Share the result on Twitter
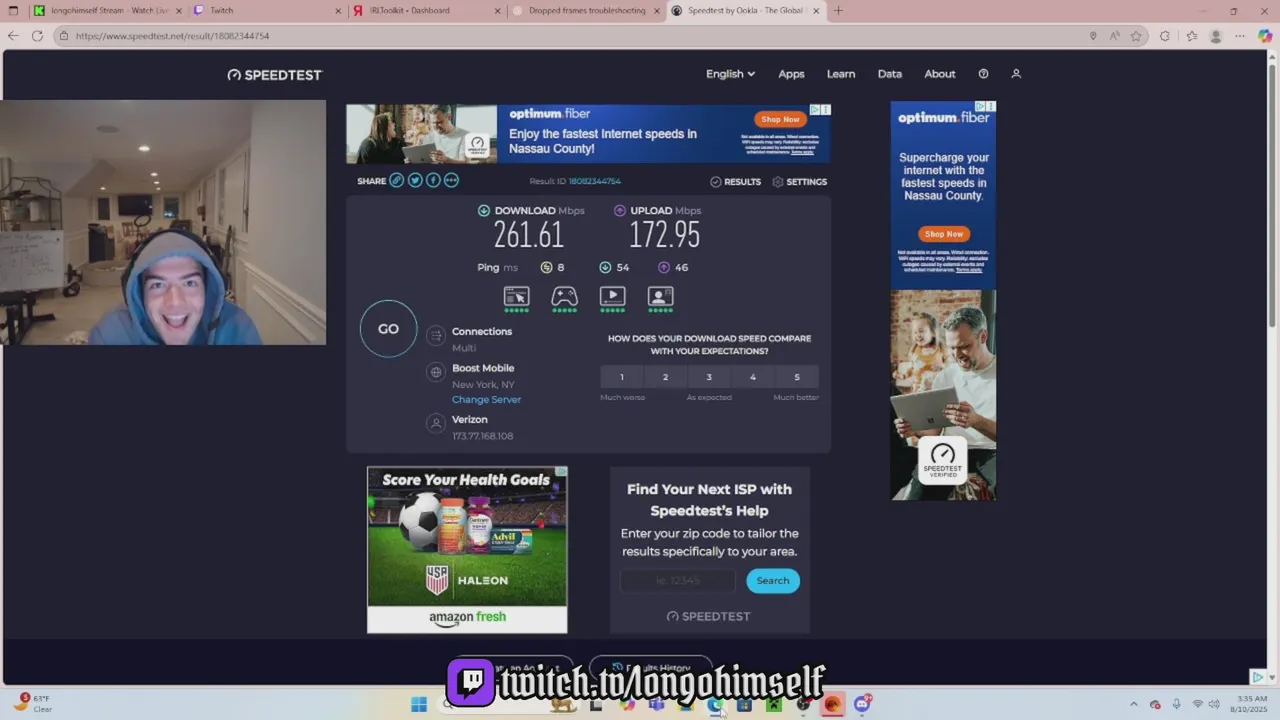 (x=415, y=181)
